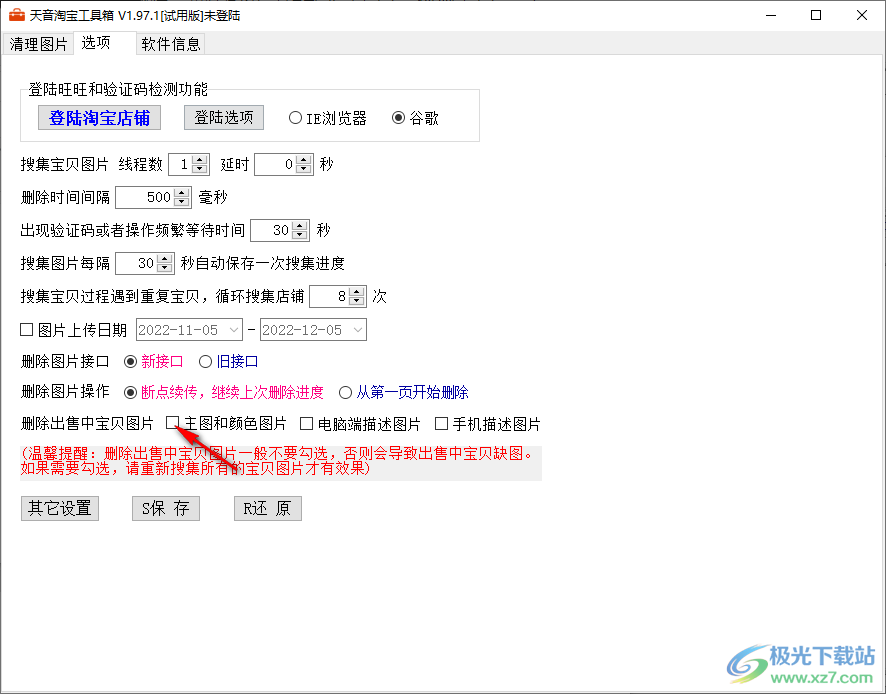Screen dimensions: 886x694
Task: Minimize the 天音淘宝工具箱 window
Action: coord(771,15)
